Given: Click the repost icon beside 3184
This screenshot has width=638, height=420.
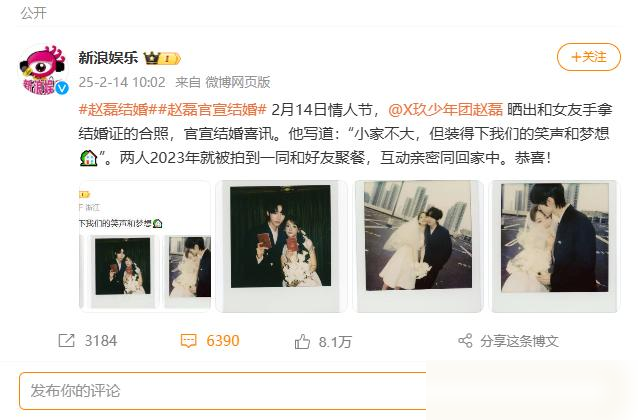Looking at the screenshot, I should tap(66, 341).
